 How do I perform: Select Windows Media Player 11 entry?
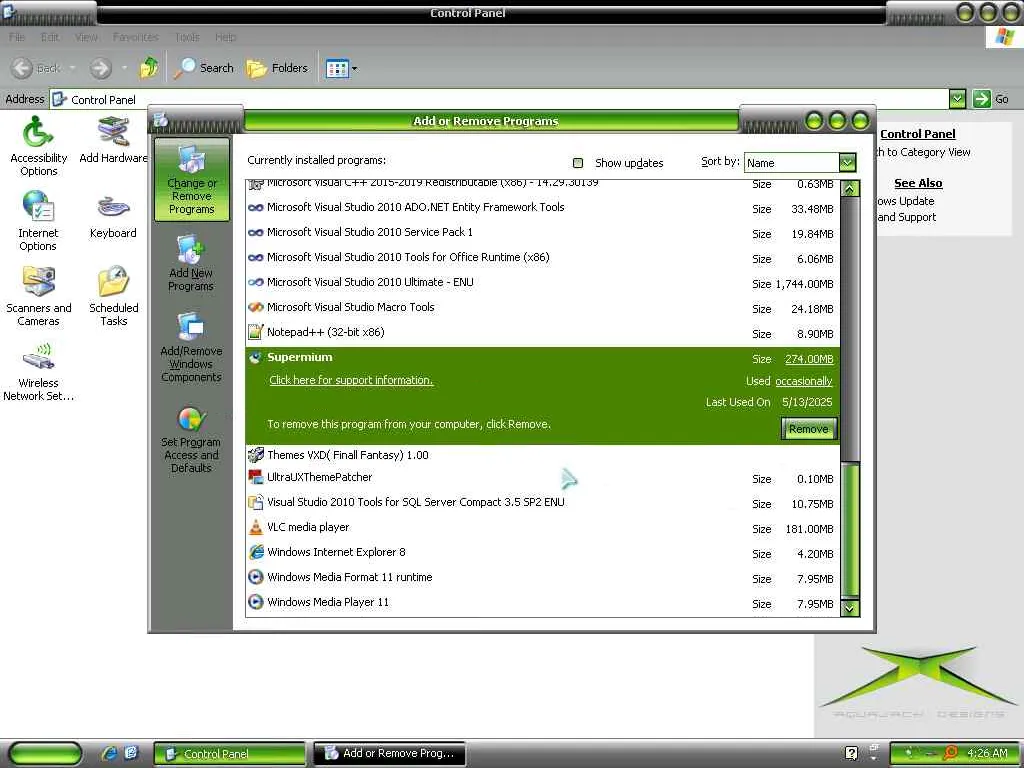543,603
